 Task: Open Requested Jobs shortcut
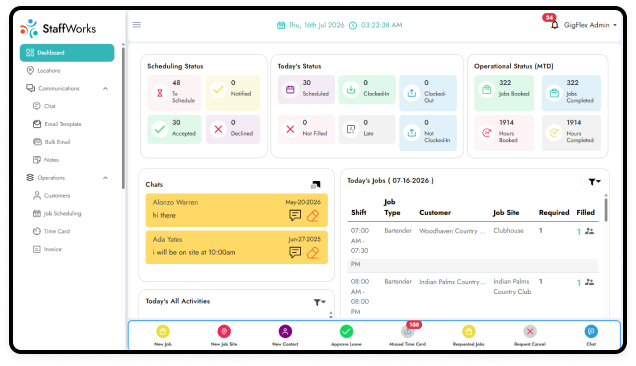(468, 336)
